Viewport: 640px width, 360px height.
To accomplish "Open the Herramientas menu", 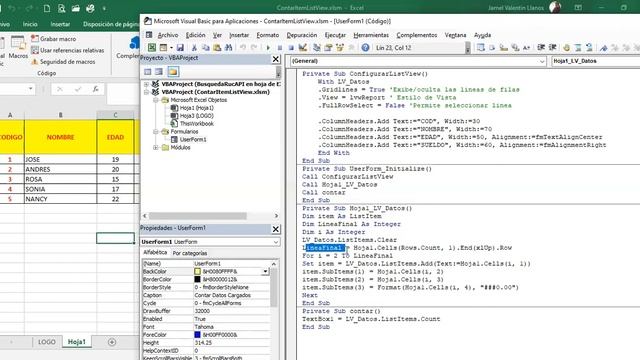I will pos(371,35).
